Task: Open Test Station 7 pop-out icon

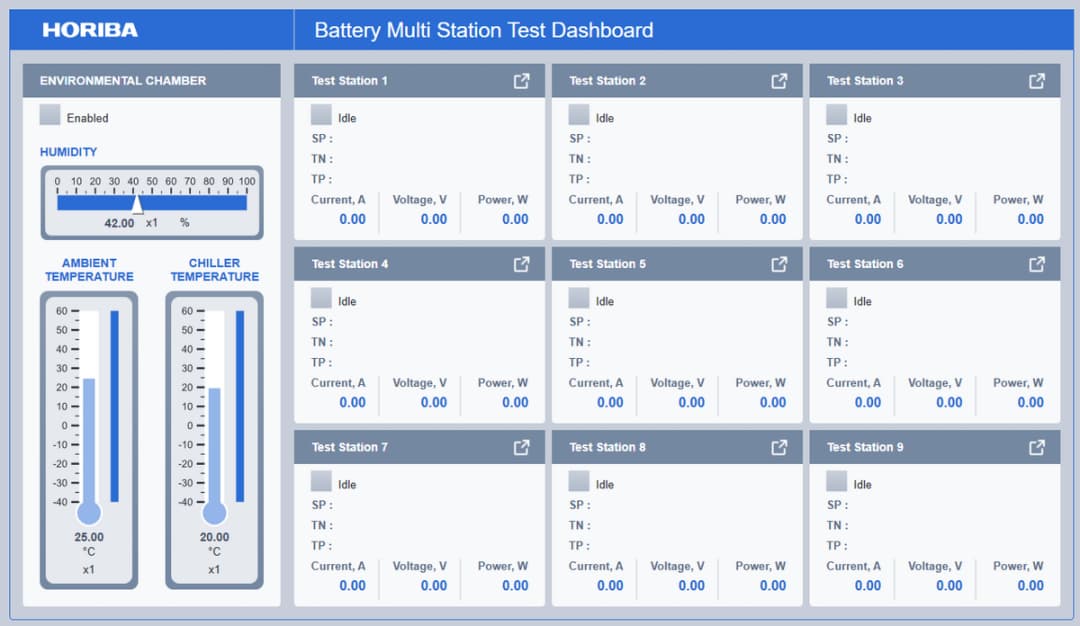Action: tap(521, 448)
